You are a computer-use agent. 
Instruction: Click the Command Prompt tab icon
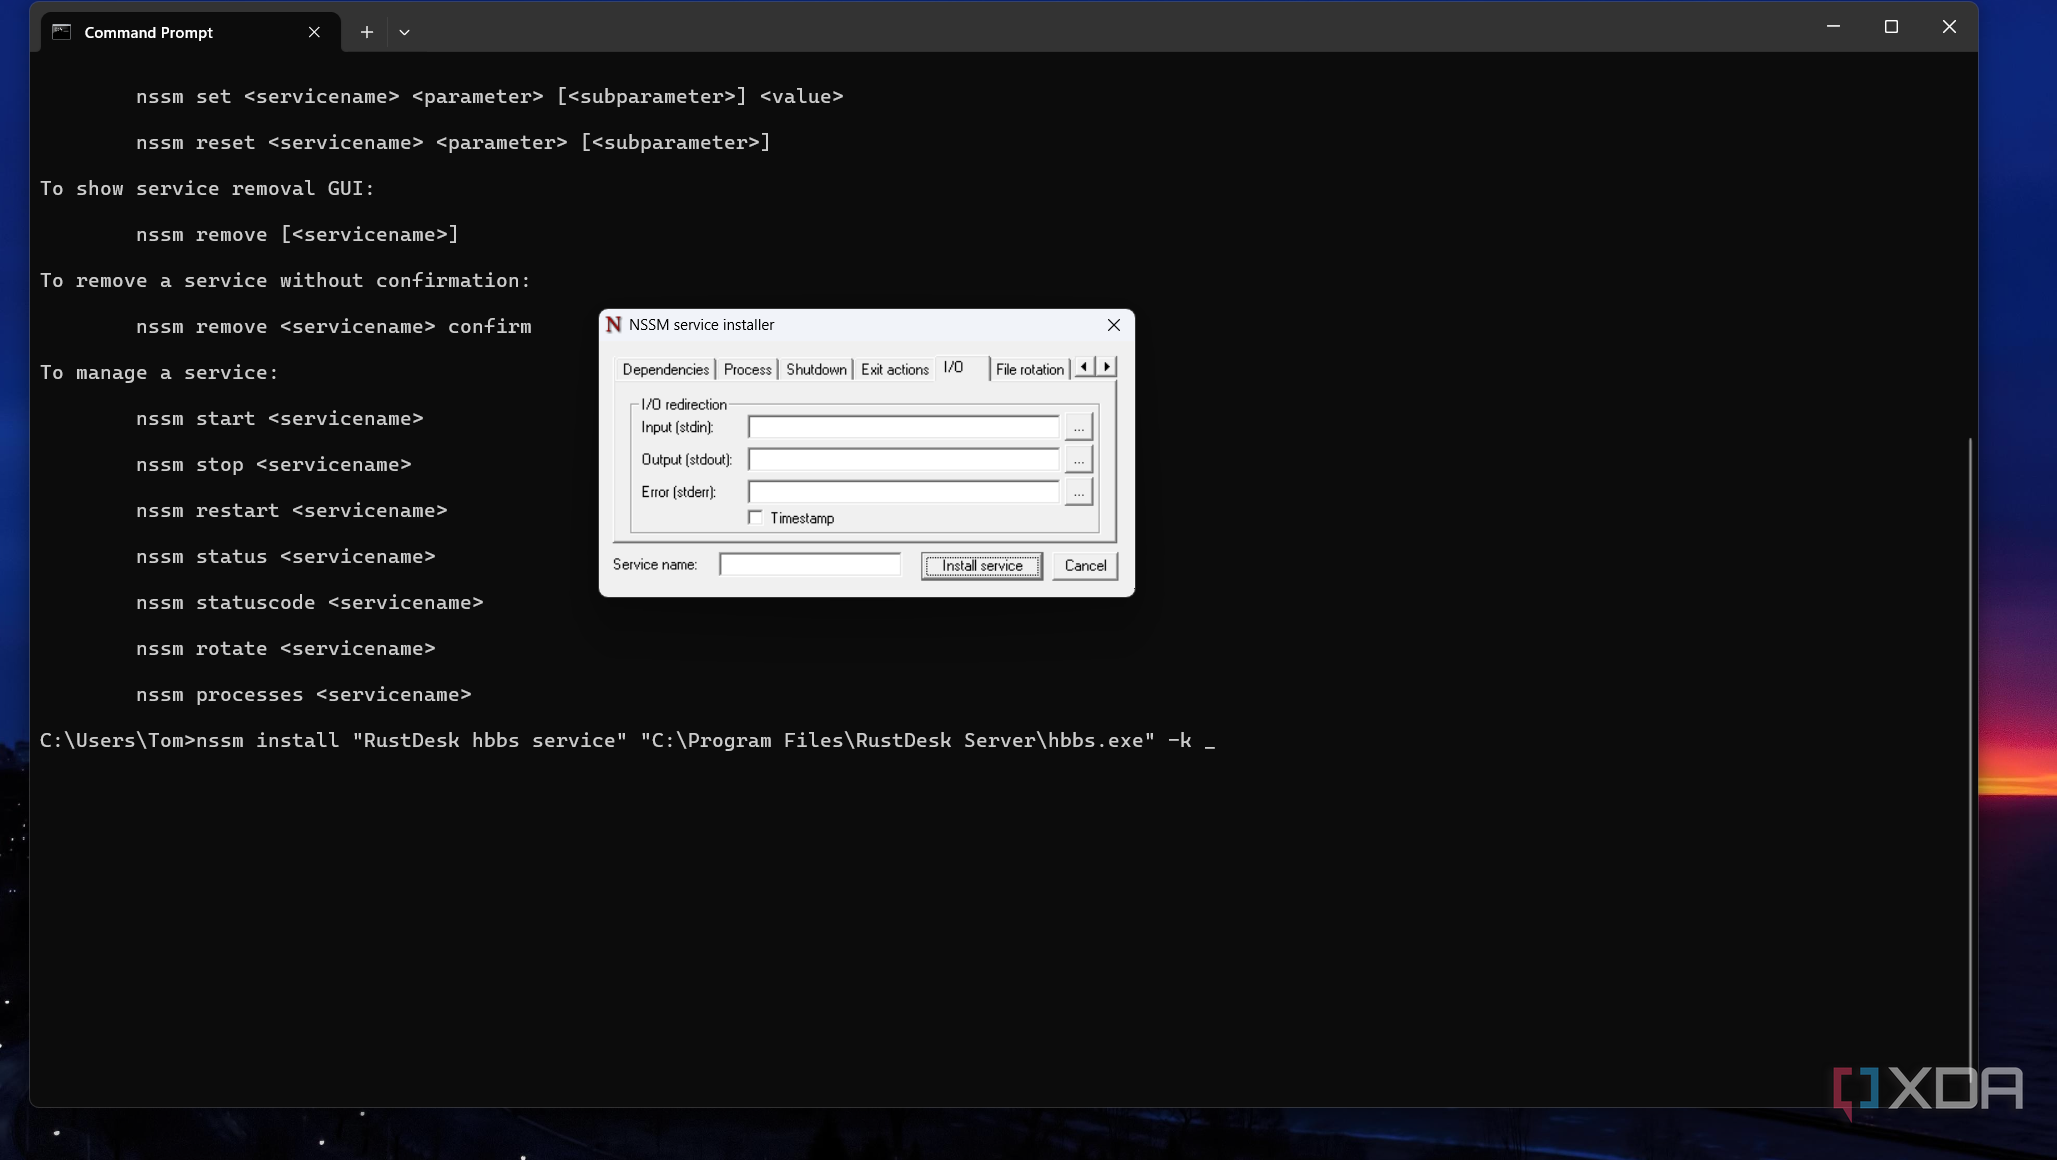(62, 32)
